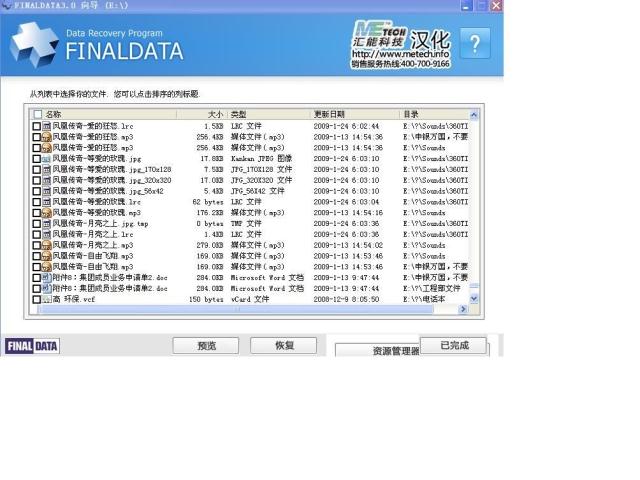The height and width of the screenshot is (480, 640).
Task: Click mp3 icon of 凤凰传奇-月亮之上.mp3
Action: [x=47, y=245]
